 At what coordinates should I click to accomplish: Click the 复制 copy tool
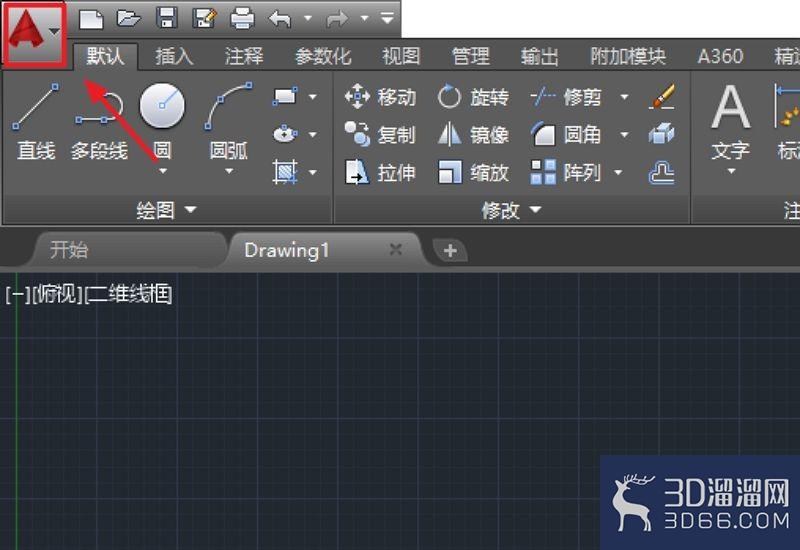381,135
